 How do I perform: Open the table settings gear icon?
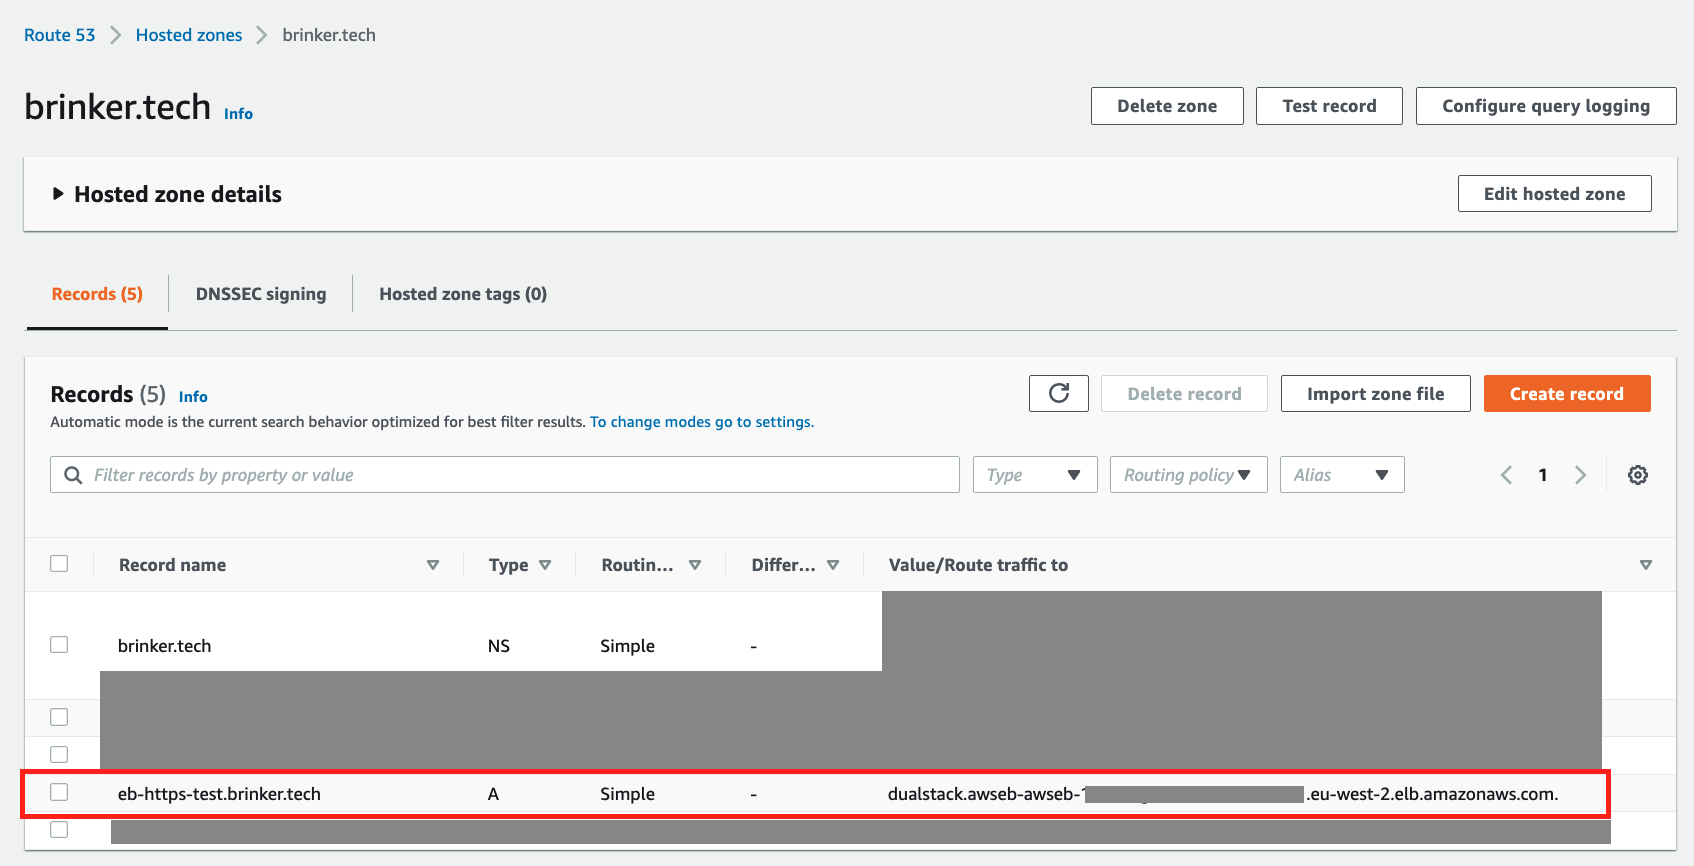[x=1637, y=475]
